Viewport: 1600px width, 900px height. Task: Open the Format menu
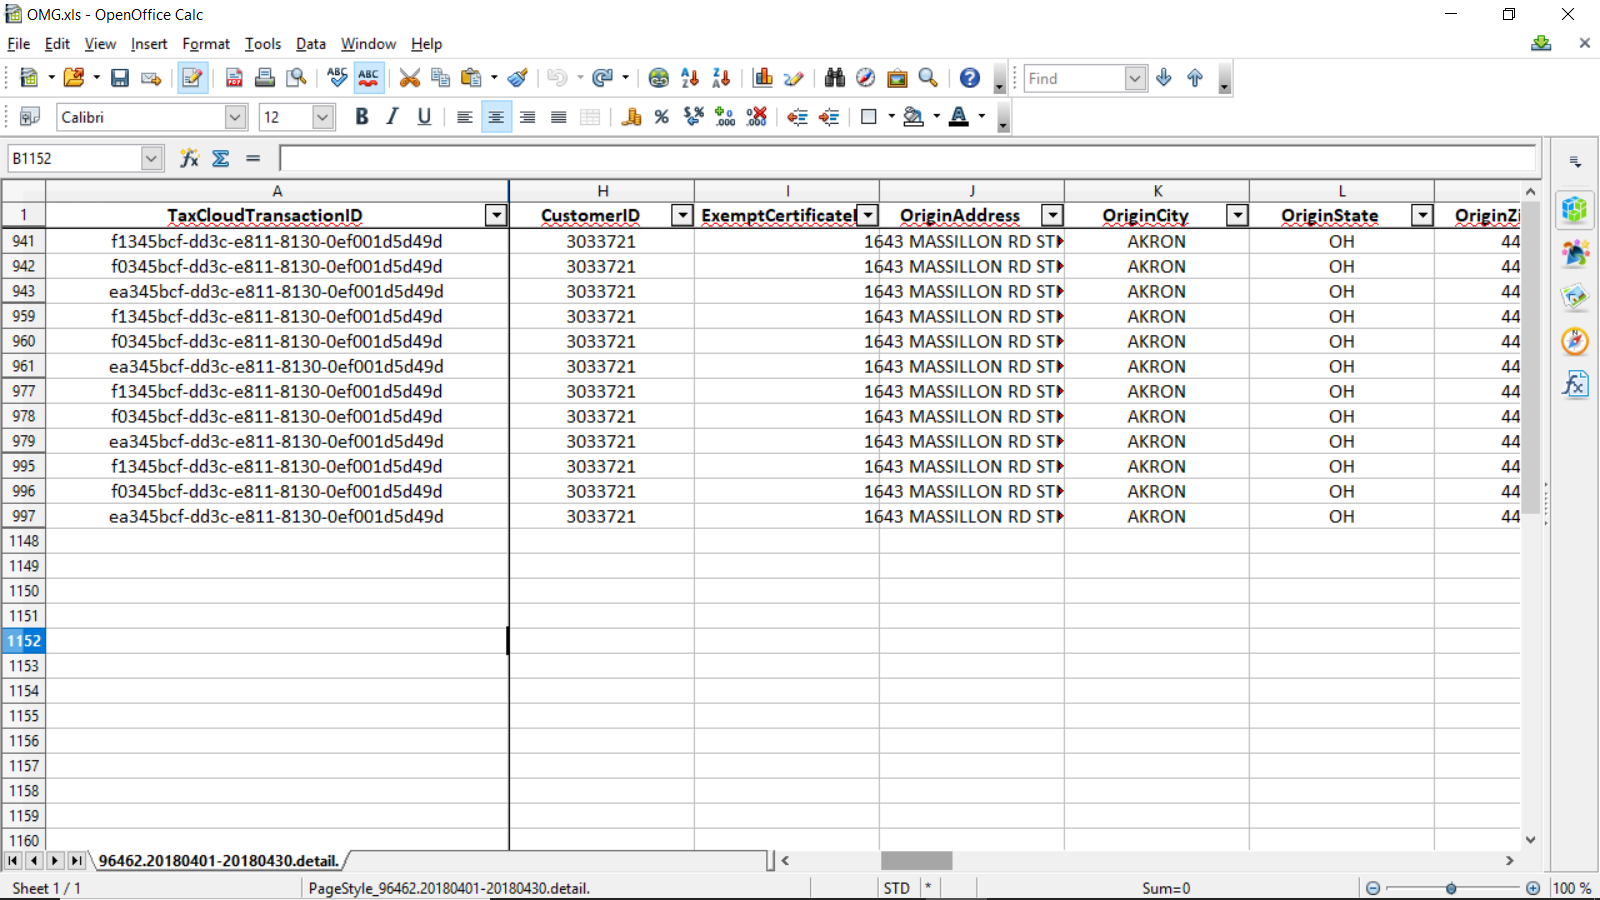pos(206,44)
